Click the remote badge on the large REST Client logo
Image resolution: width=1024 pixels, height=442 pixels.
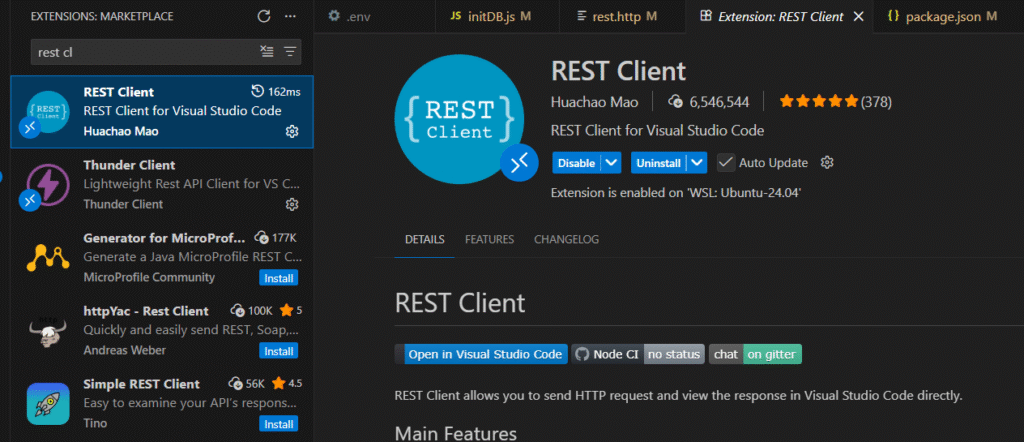[x=519, y=163]
